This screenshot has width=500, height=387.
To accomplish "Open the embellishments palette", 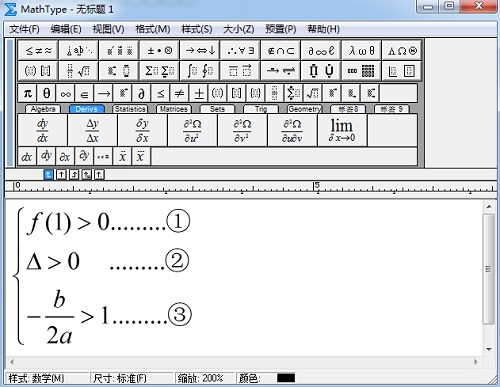I will (119, 51).
